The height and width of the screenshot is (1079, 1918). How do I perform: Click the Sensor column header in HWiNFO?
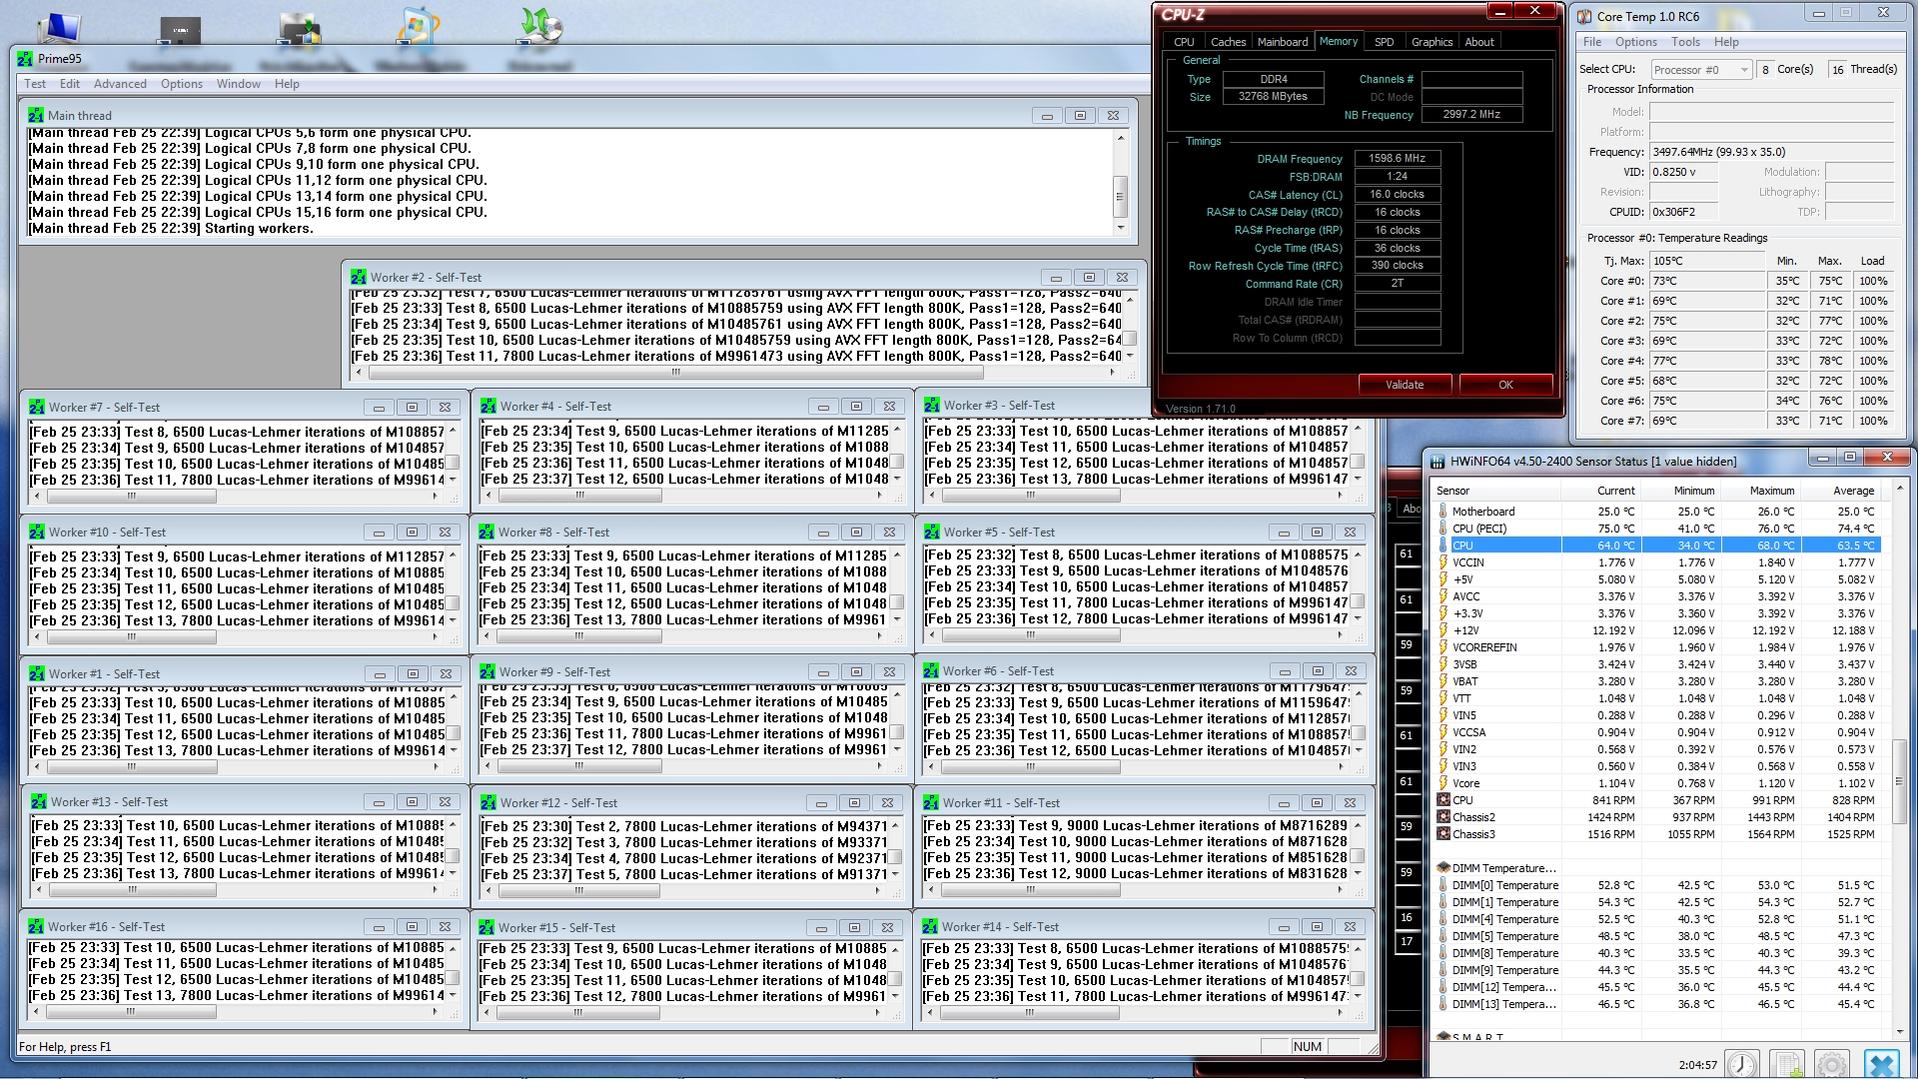point(1497,491)
